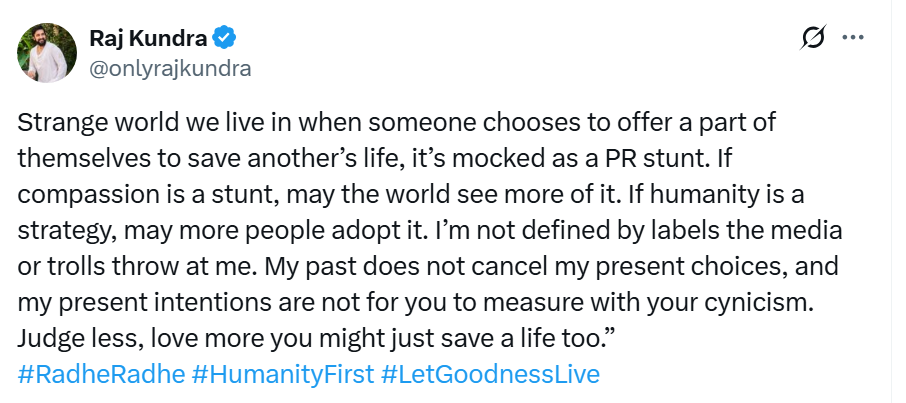Click the display name Raj Kundra
The height and width of the screenshot is (403, 906).
[x=146, y=40]
